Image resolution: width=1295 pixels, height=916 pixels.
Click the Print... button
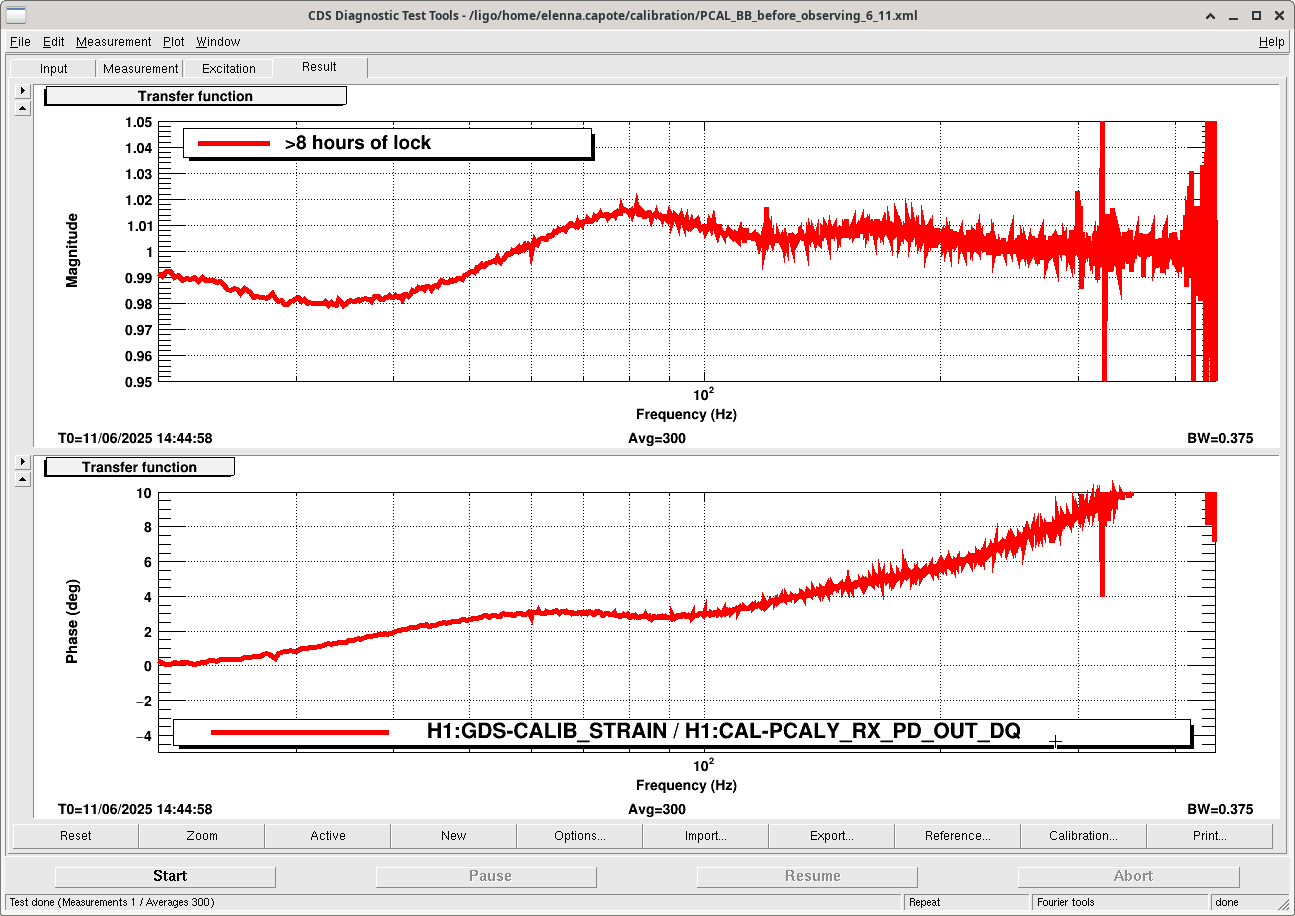click(x=1210, y=836)
